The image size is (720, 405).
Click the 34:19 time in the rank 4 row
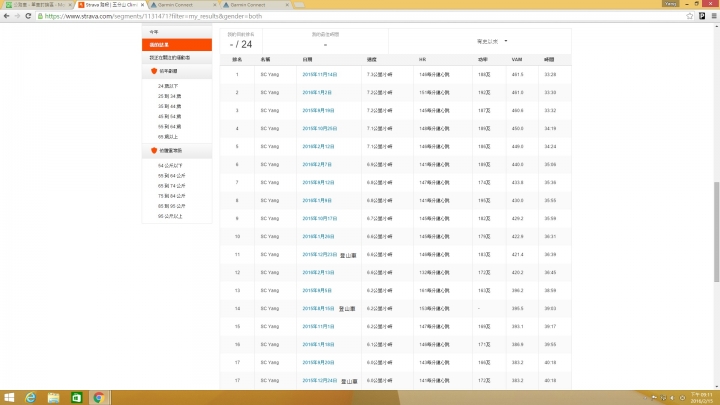click(x=550, y=129)
